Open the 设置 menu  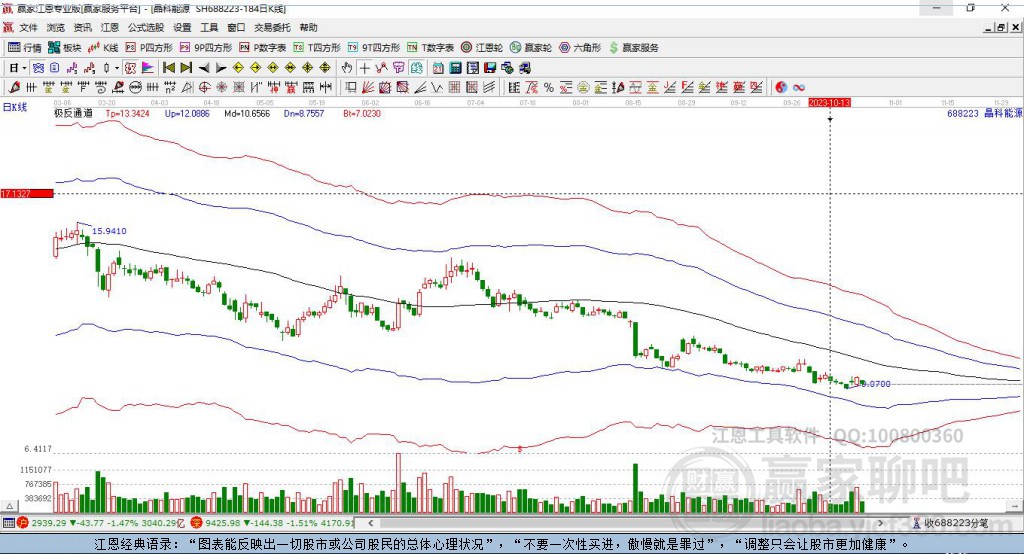182,27
